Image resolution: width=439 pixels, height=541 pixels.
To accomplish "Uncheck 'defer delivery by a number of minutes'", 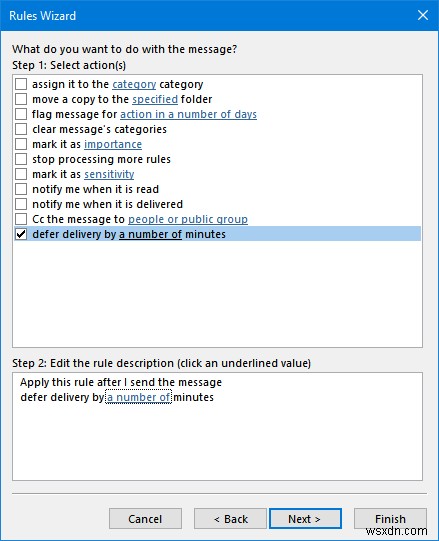I will 21,234.
